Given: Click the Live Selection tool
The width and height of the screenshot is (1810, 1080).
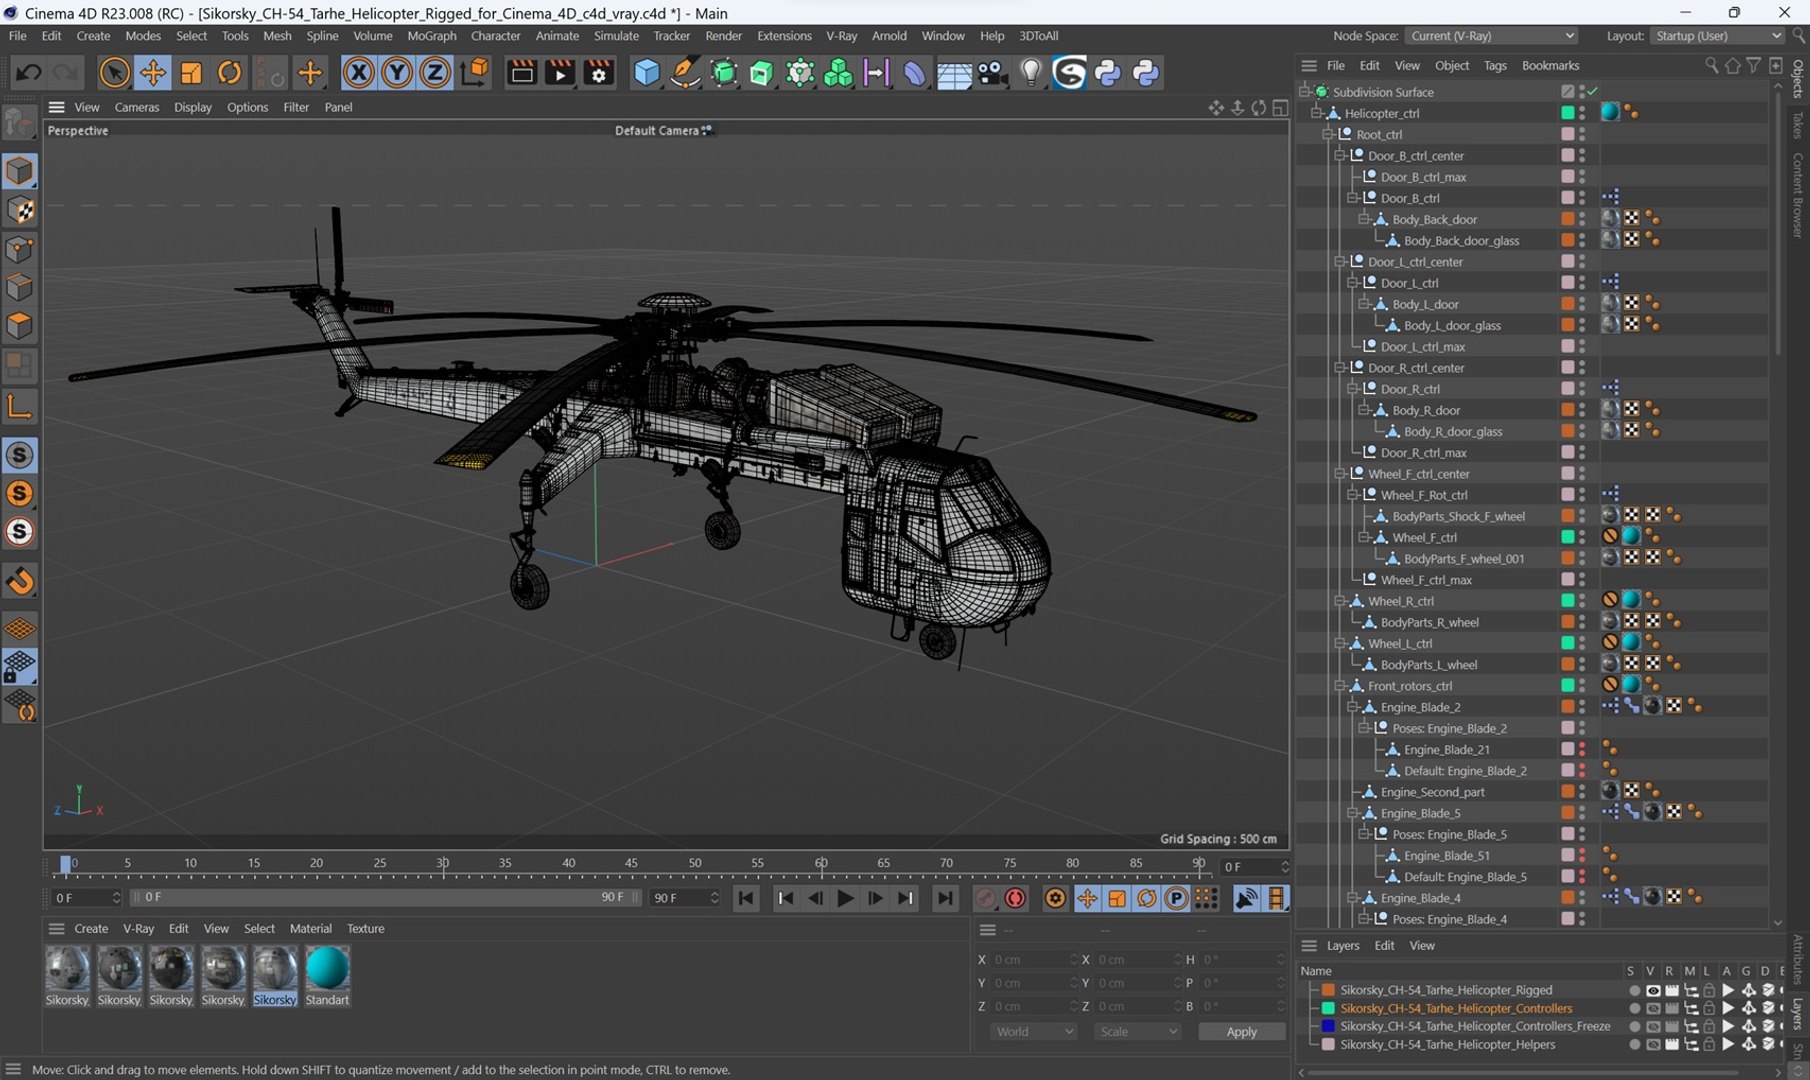Looking at the screenshot, I should click(114, 72).
